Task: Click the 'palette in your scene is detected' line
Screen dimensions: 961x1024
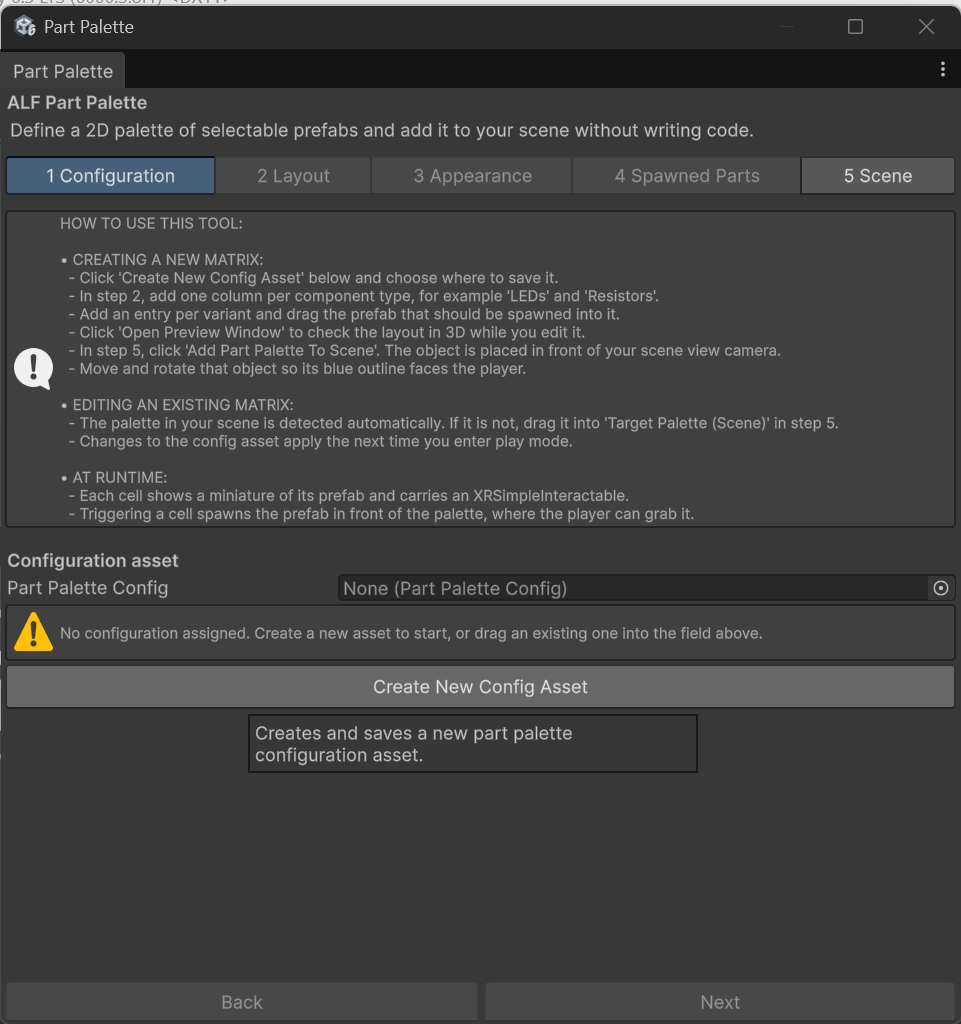Action: (454, 423)
